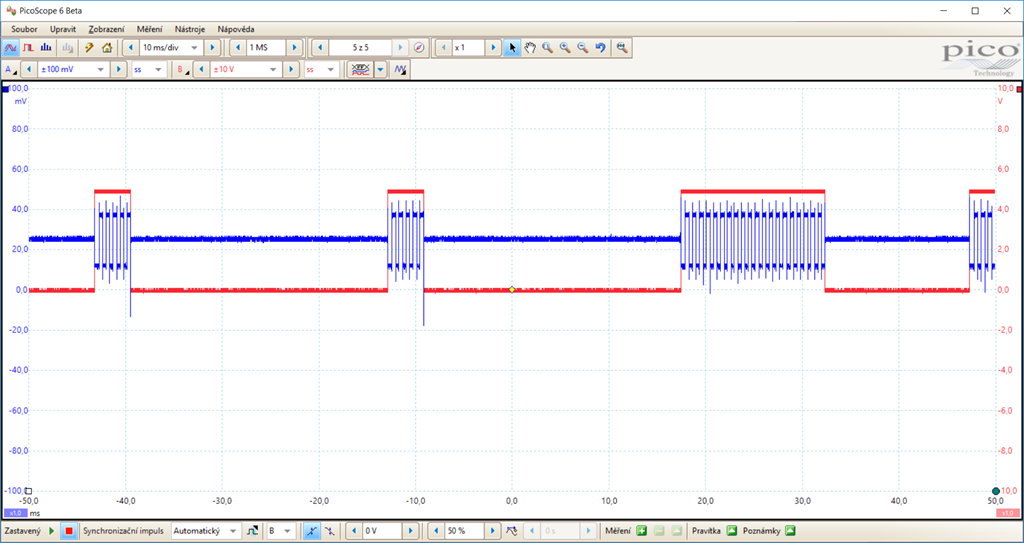The width and height of the screenshot is (1024, 543).
Task: Expand channel A ±100 mV range dropdown
Action: [x=99, y=70]
